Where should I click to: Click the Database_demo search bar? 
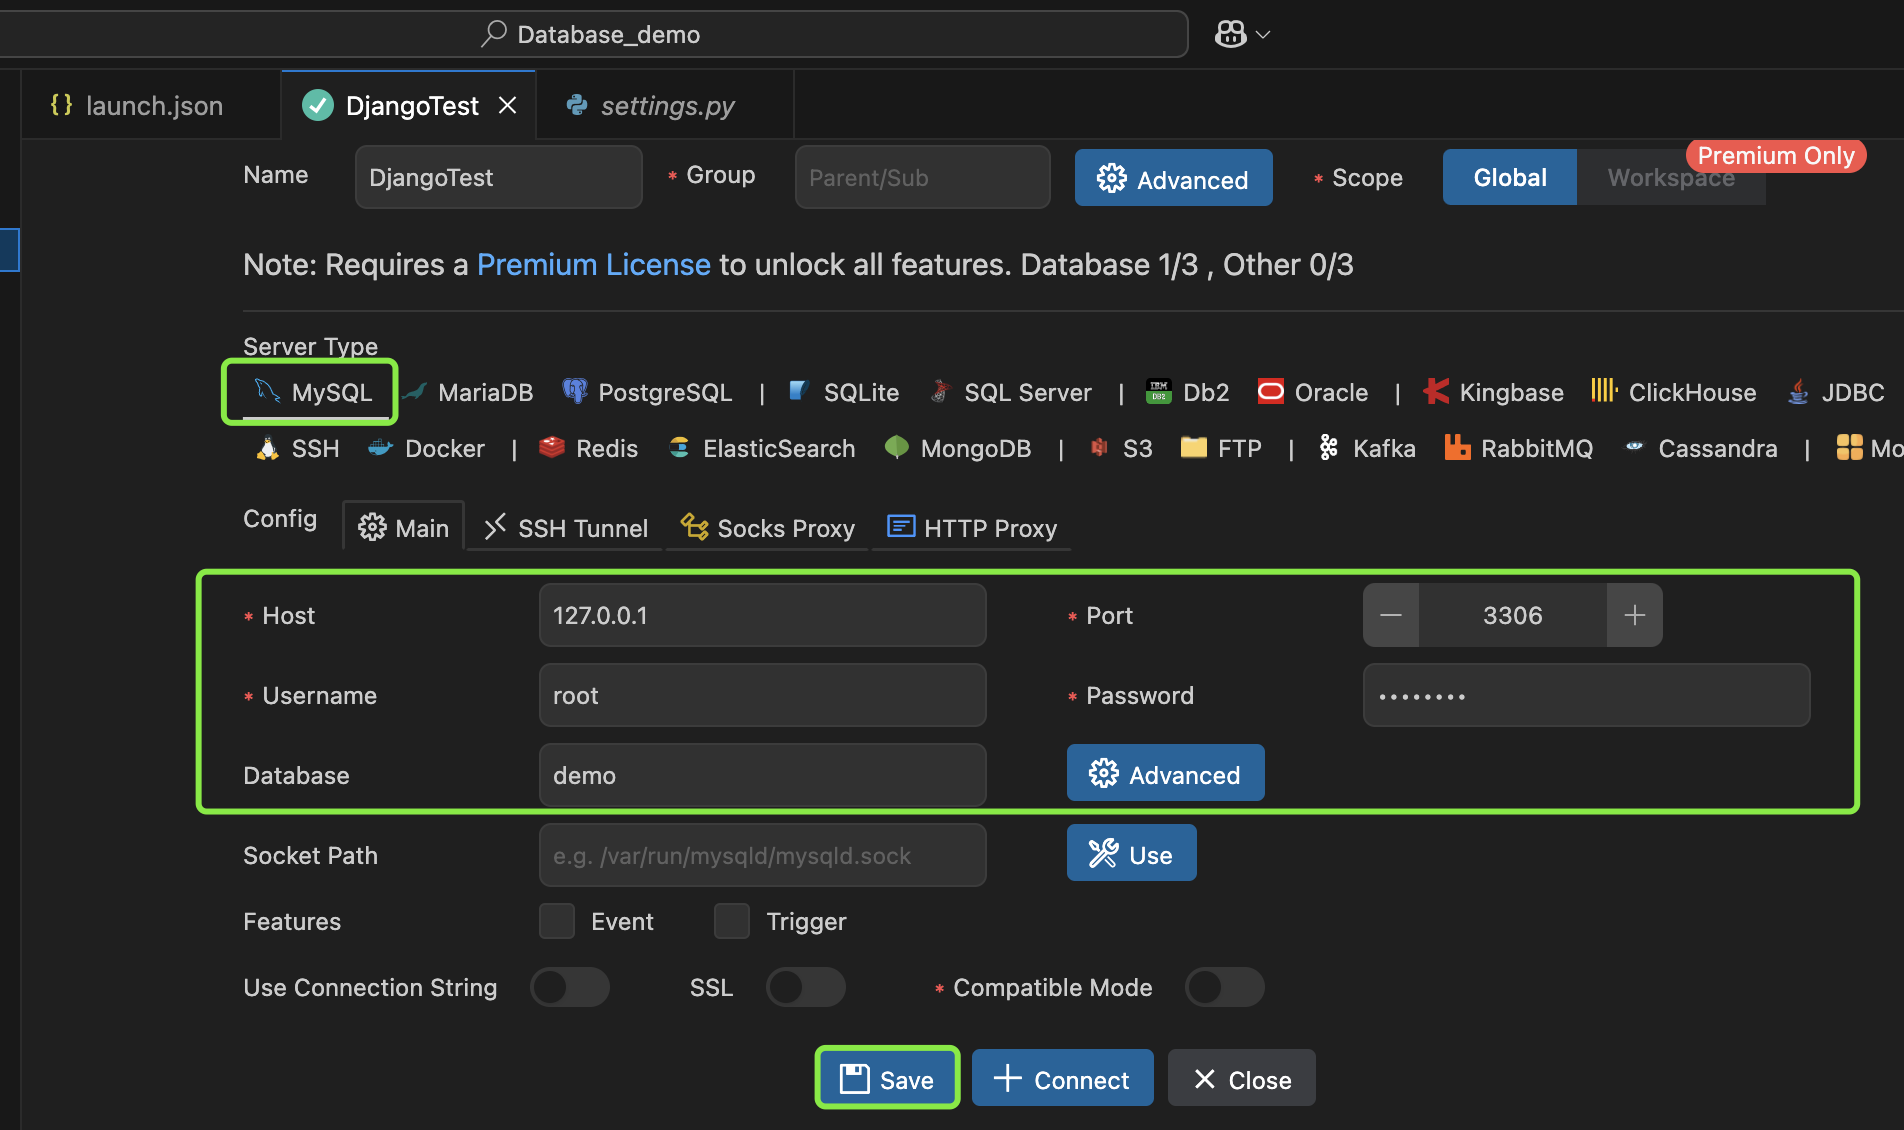[594, 34]
